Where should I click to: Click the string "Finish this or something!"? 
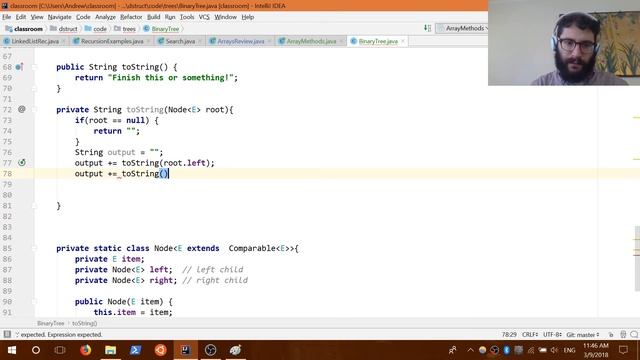pyautogui.click(x=170, y=78)
